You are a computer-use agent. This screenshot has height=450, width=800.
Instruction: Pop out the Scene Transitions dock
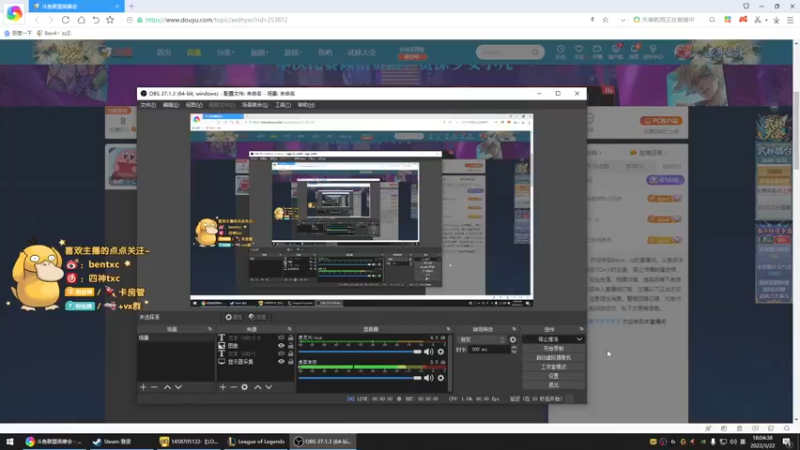(x=514, y=329)
